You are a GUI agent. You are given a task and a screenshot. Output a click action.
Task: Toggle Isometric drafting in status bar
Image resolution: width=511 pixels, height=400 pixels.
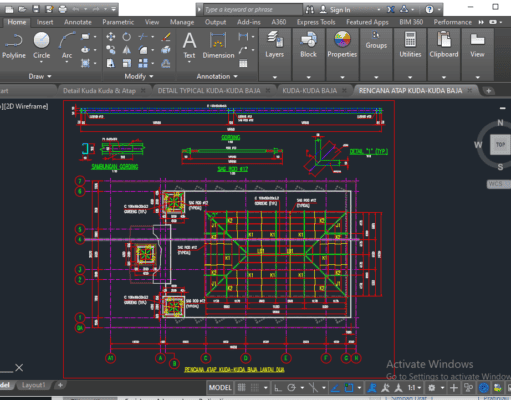[x=313, y=387]
